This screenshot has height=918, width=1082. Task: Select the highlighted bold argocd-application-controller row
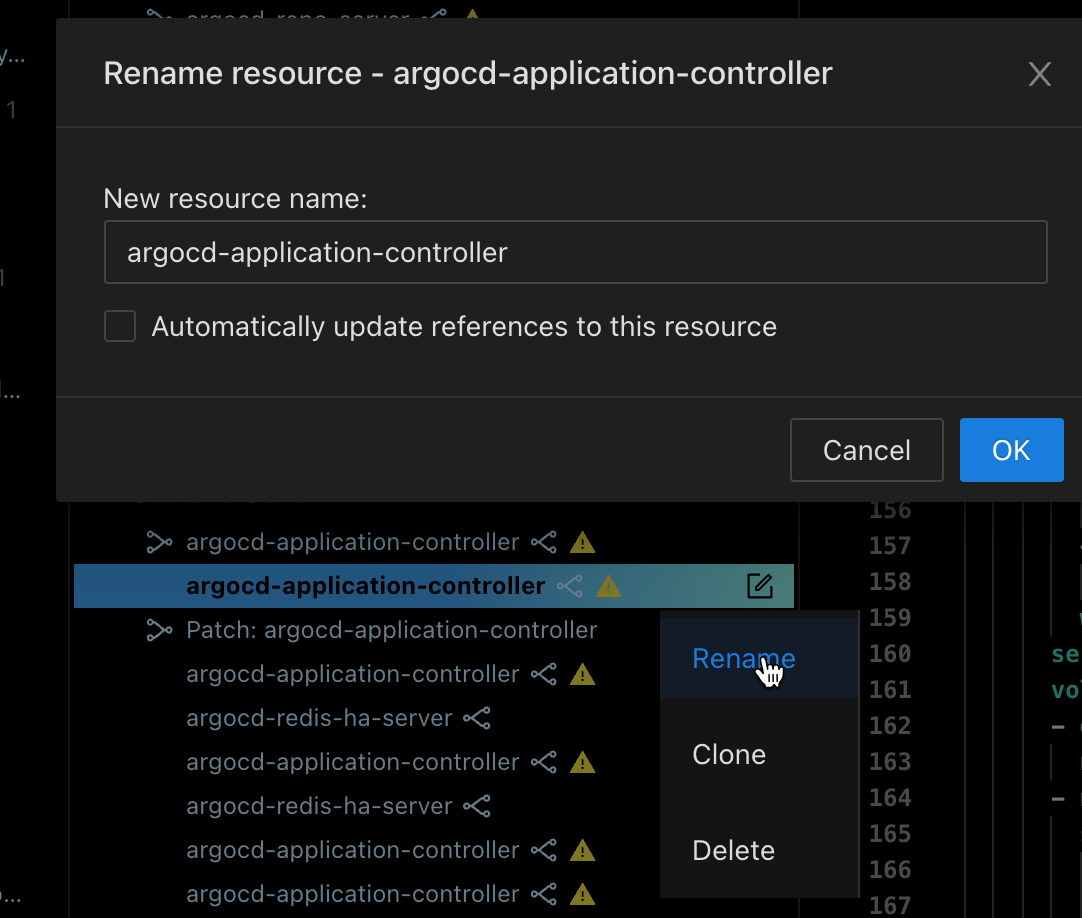[x=433, y=586]
